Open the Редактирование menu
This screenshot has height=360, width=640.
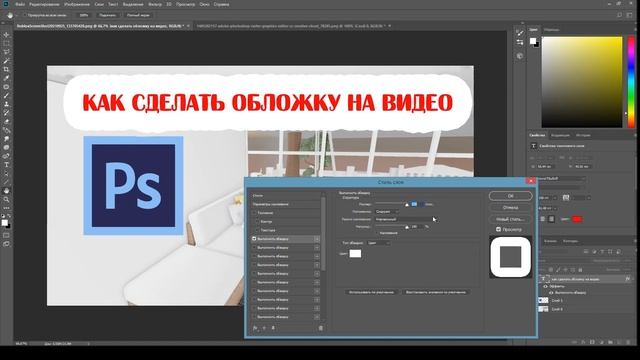[x=44, y=4]
